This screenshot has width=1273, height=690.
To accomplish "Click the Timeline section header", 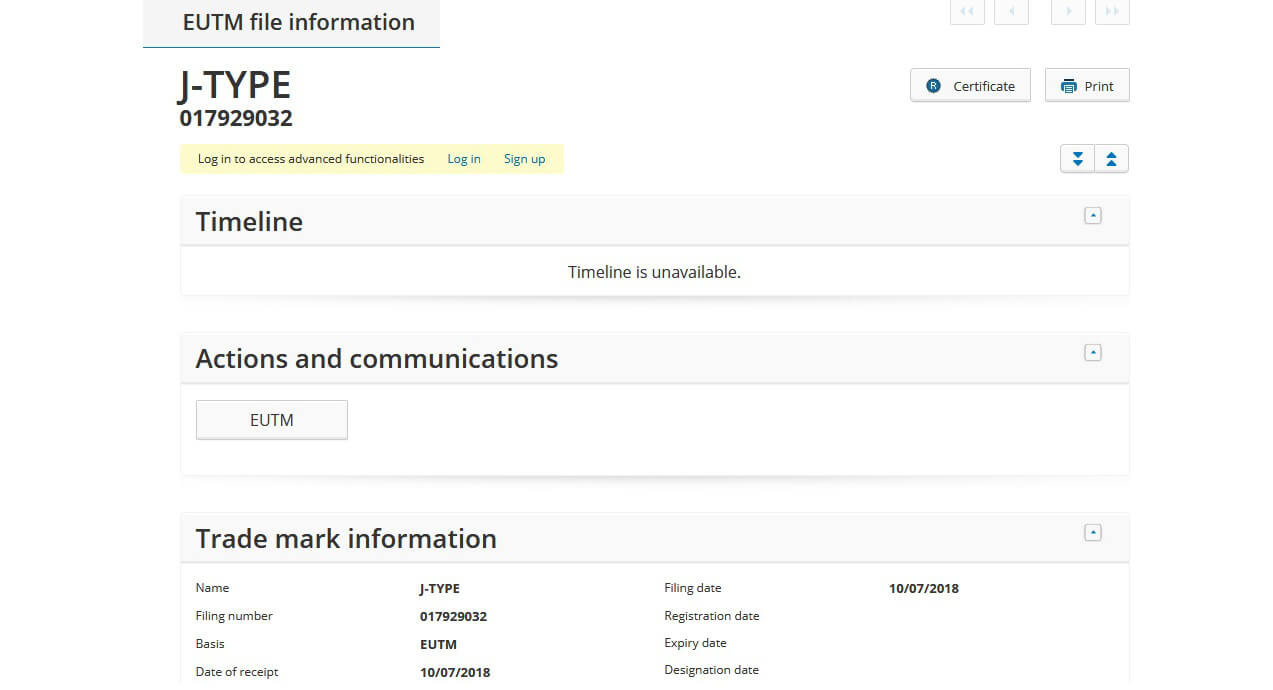I will point(249,222).
